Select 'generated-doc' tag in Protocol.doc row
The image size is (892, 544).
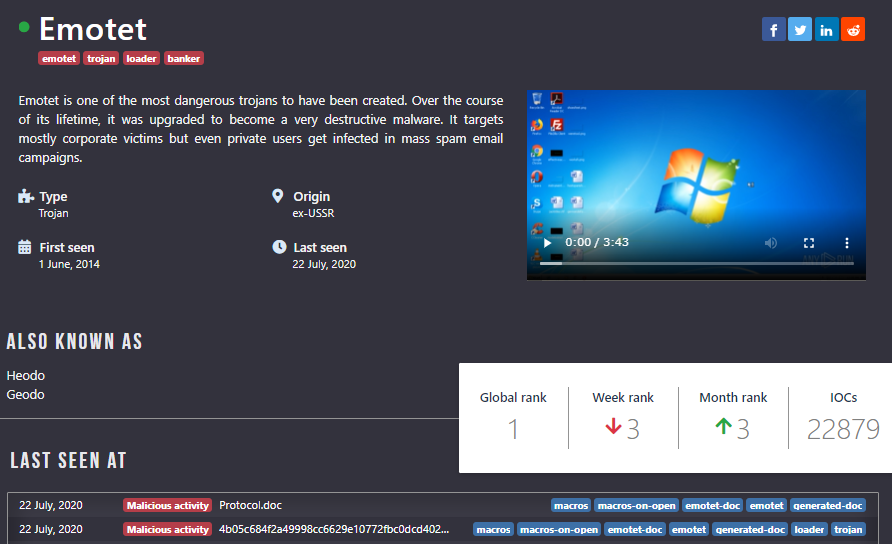[829, 505]
